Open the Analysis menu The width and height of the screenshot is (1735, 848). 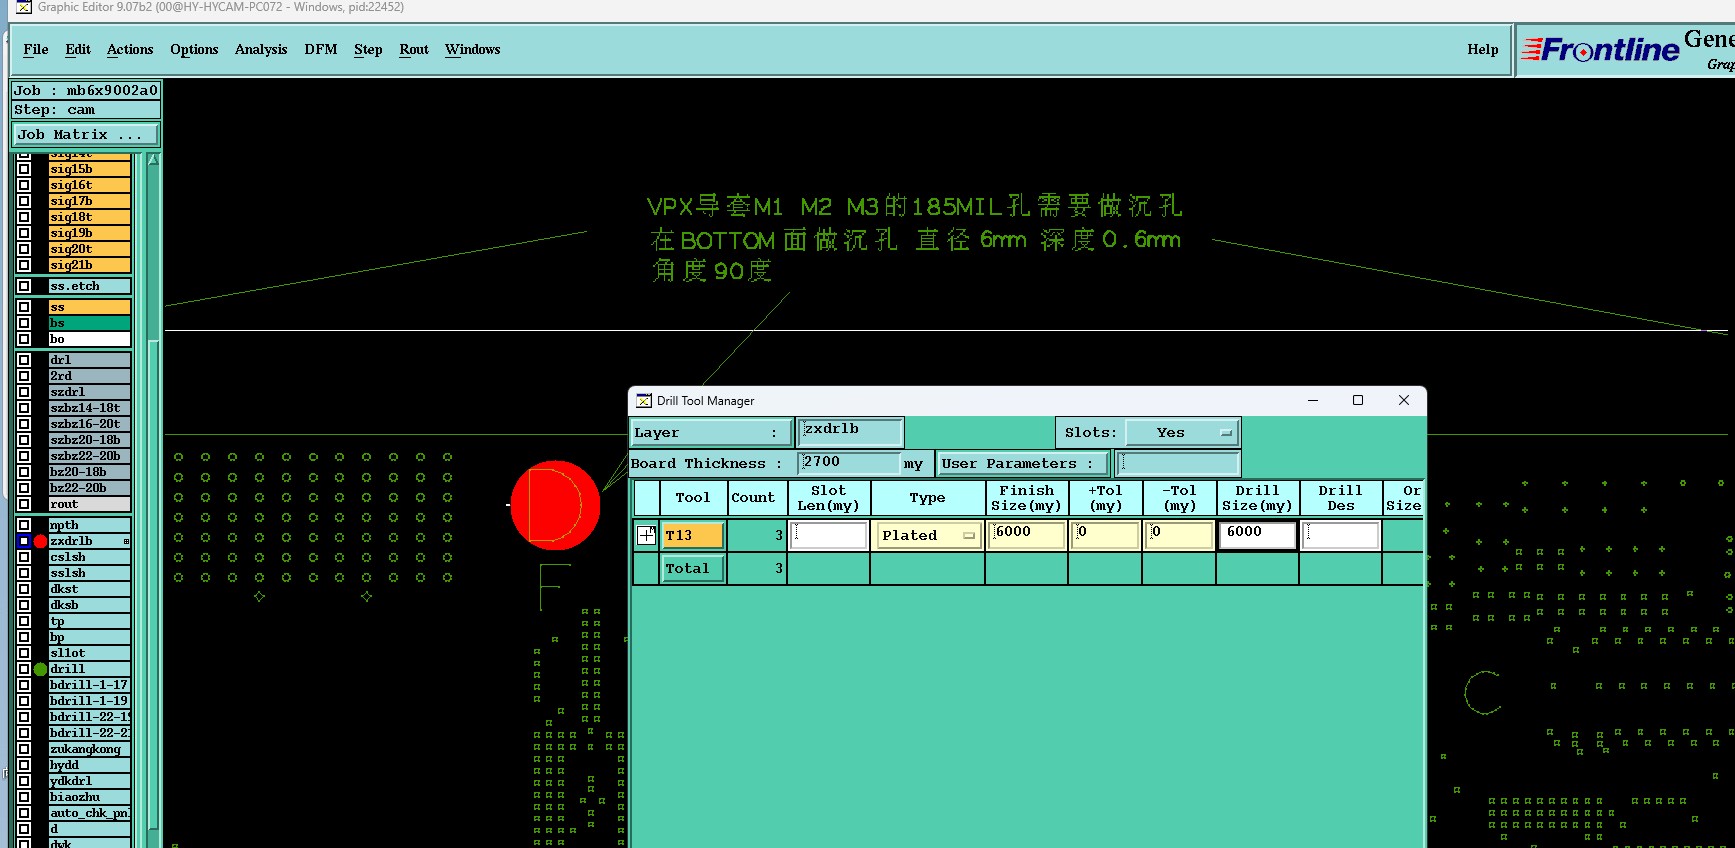click(x=261, y=49)
